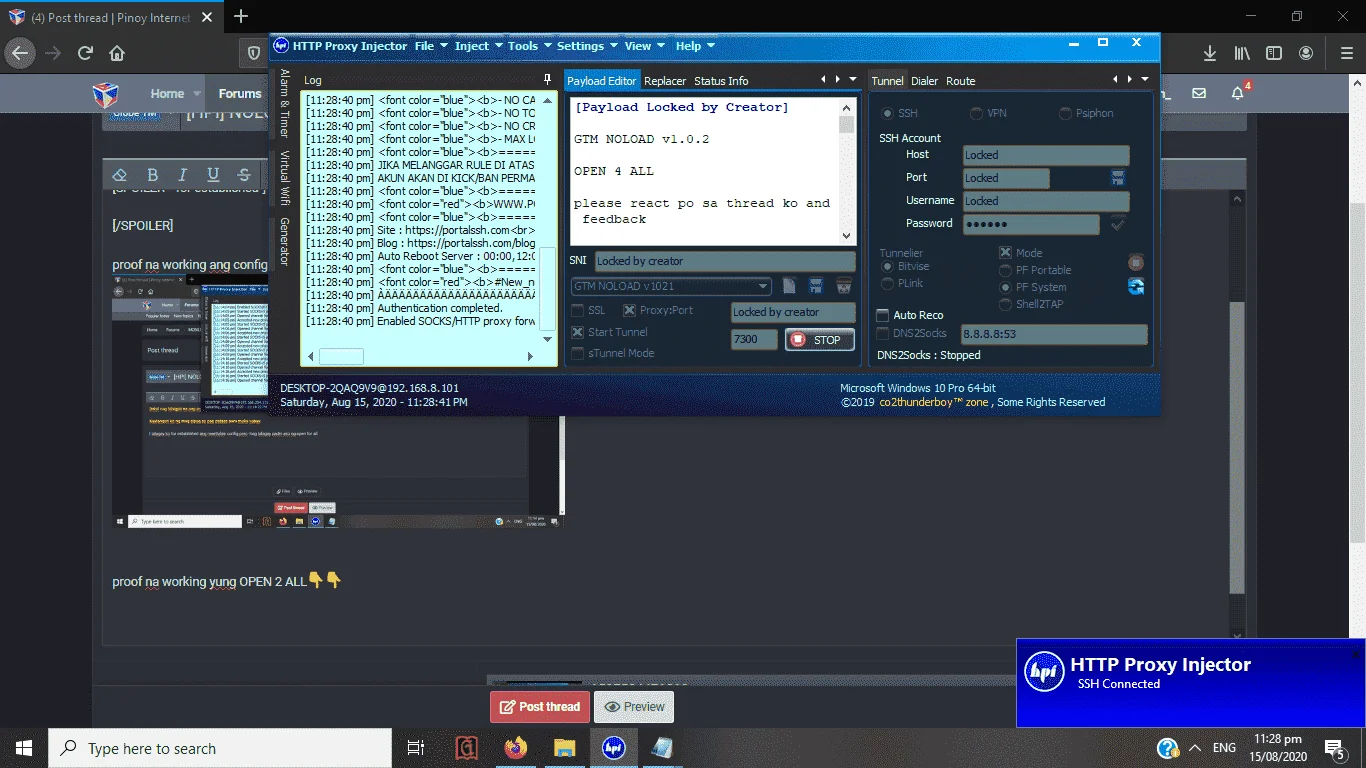Reload the Firefox page
The width and height of the screenshot is (1366, 768).
[85, 53]
